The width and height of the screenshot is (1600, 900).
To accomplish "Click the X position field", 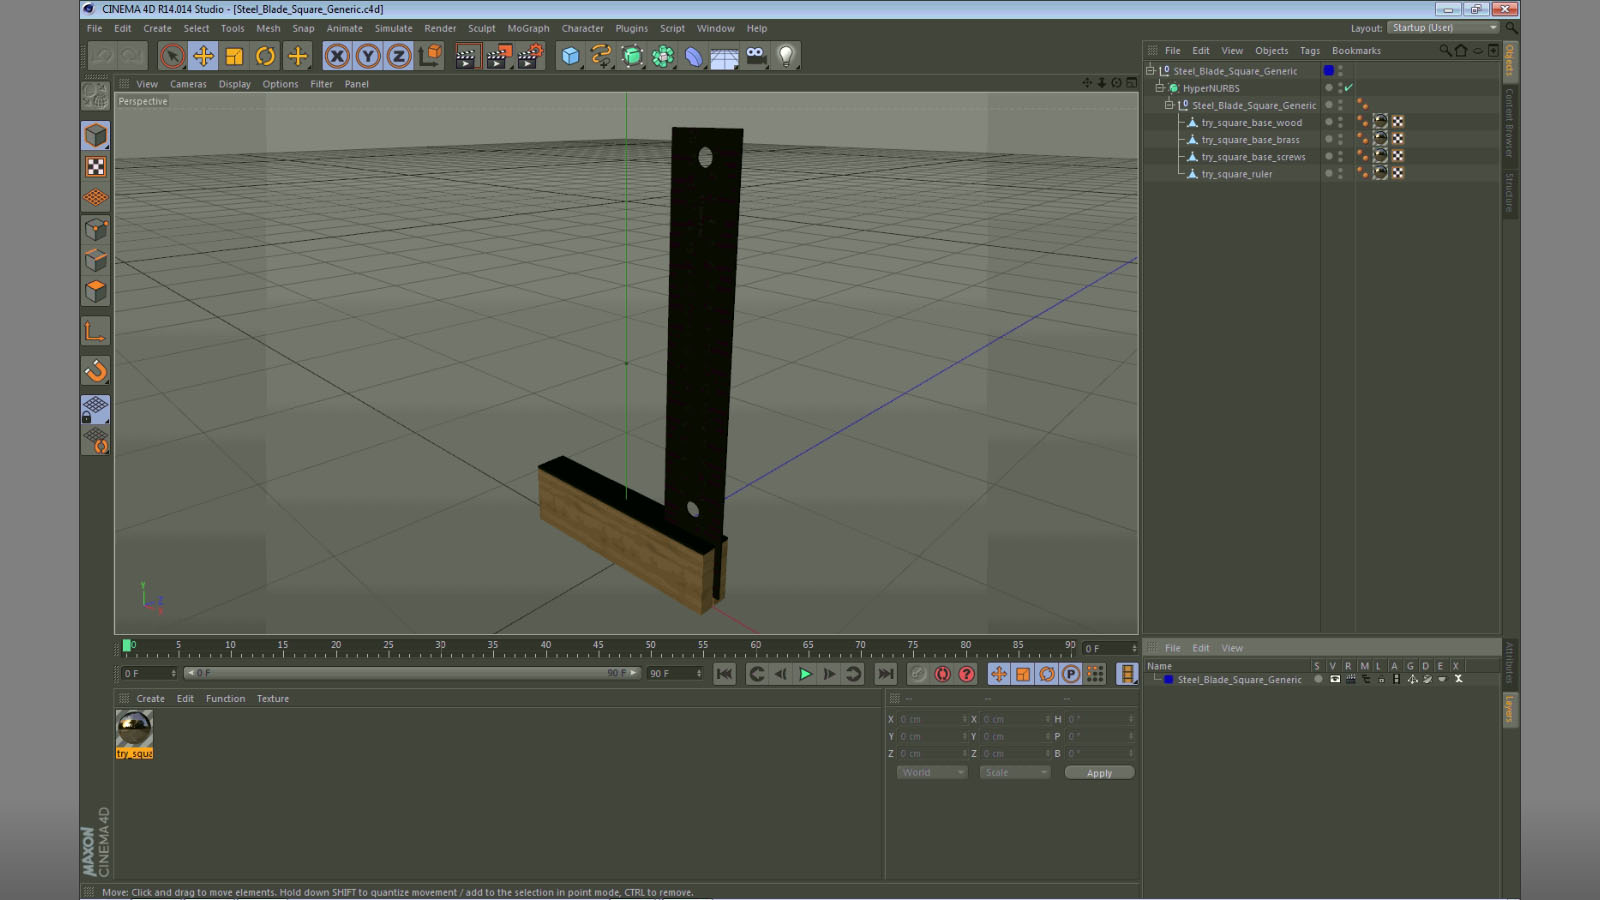I will tap(931, 719).
